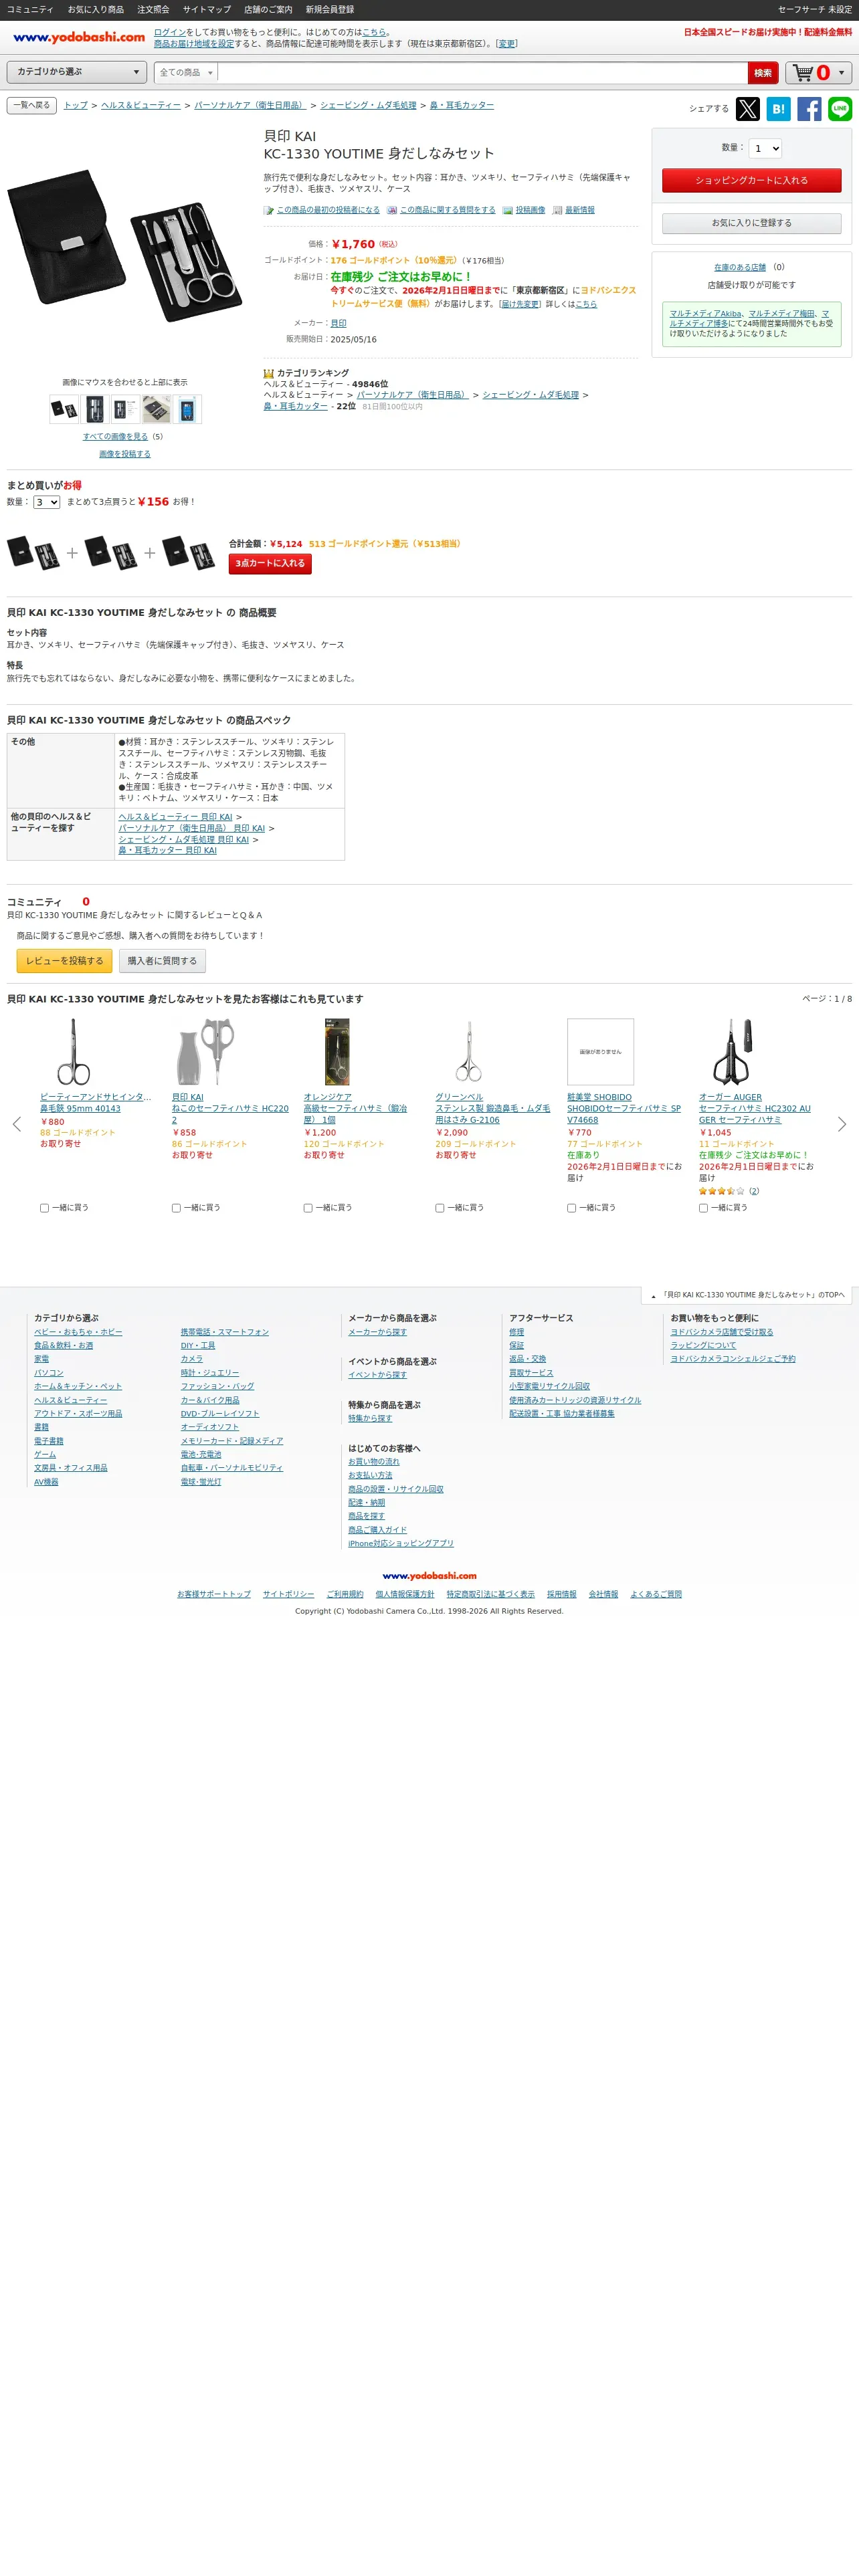The width and height of the screenshot is (859, 2576).
Task: Click the ¥880 nose hair scissors image
Action: (73, 1052)
